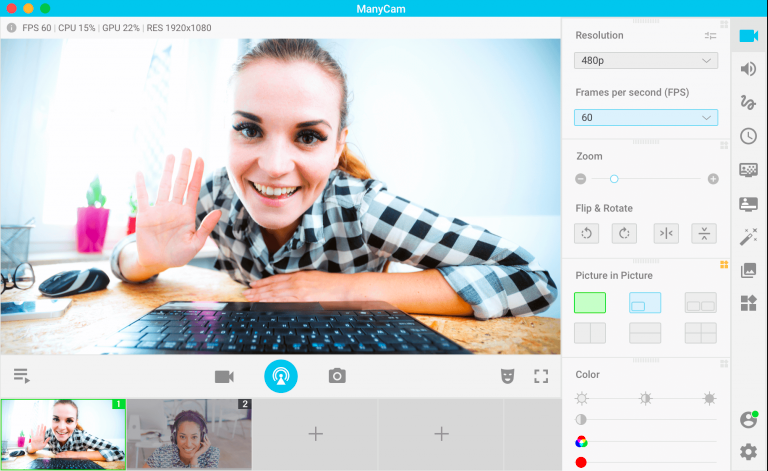Add source to third preset slot
Image resolution: width=768 pixels, height=471 pixels.
[x=315, y=434]
